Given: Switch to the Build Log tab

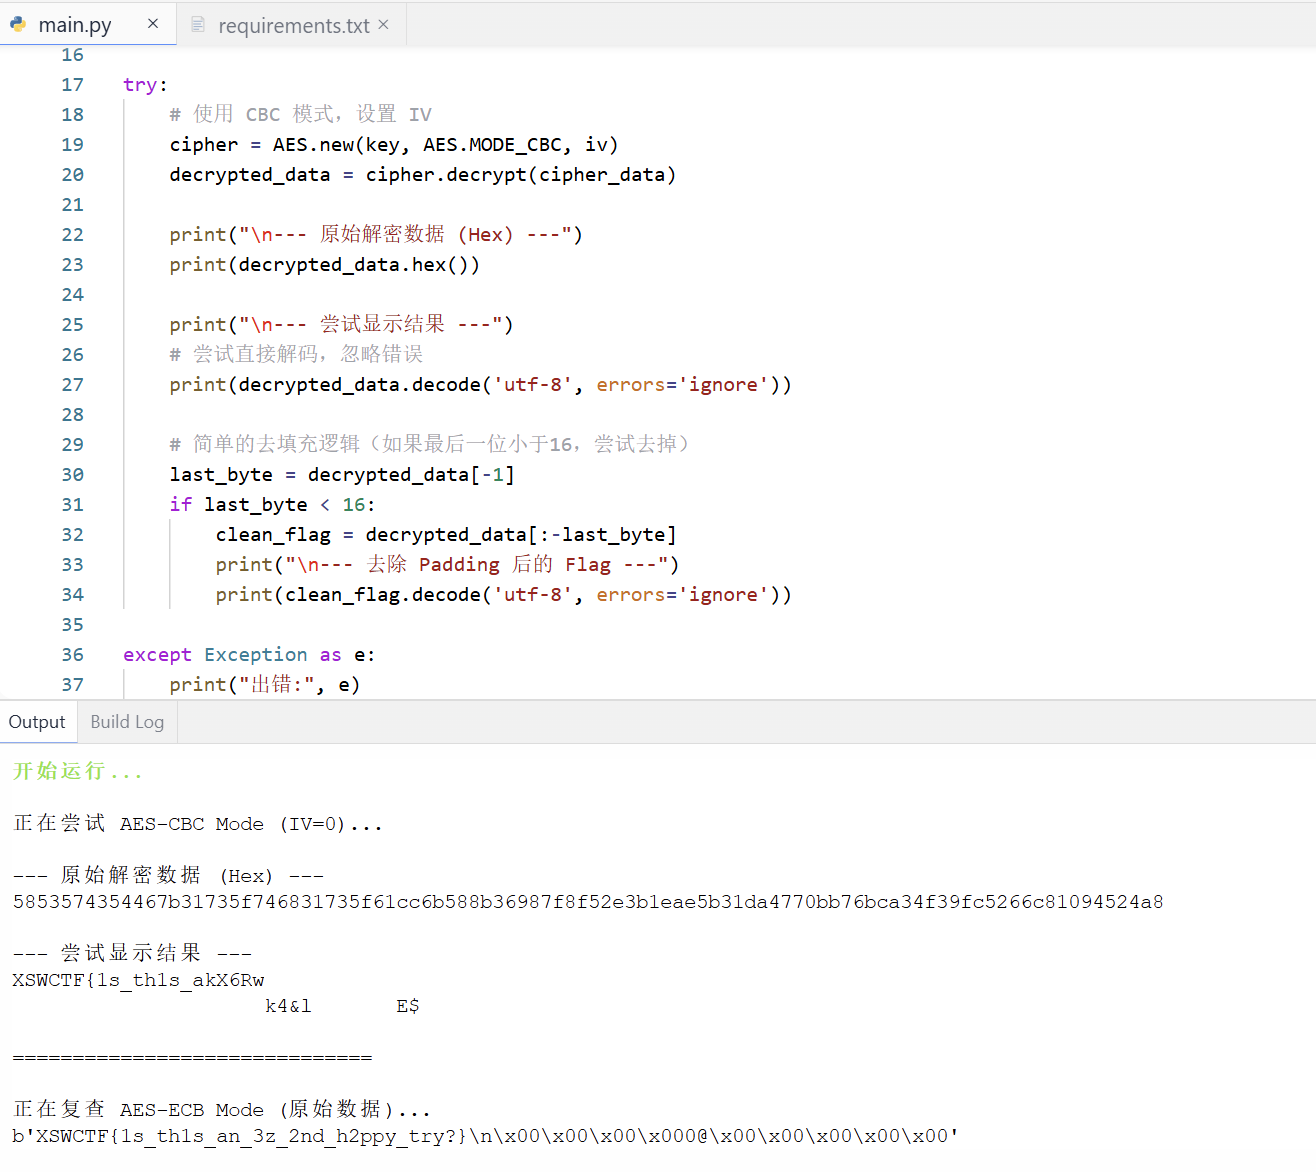Looking at the screenshot, I should pos(126,721).
